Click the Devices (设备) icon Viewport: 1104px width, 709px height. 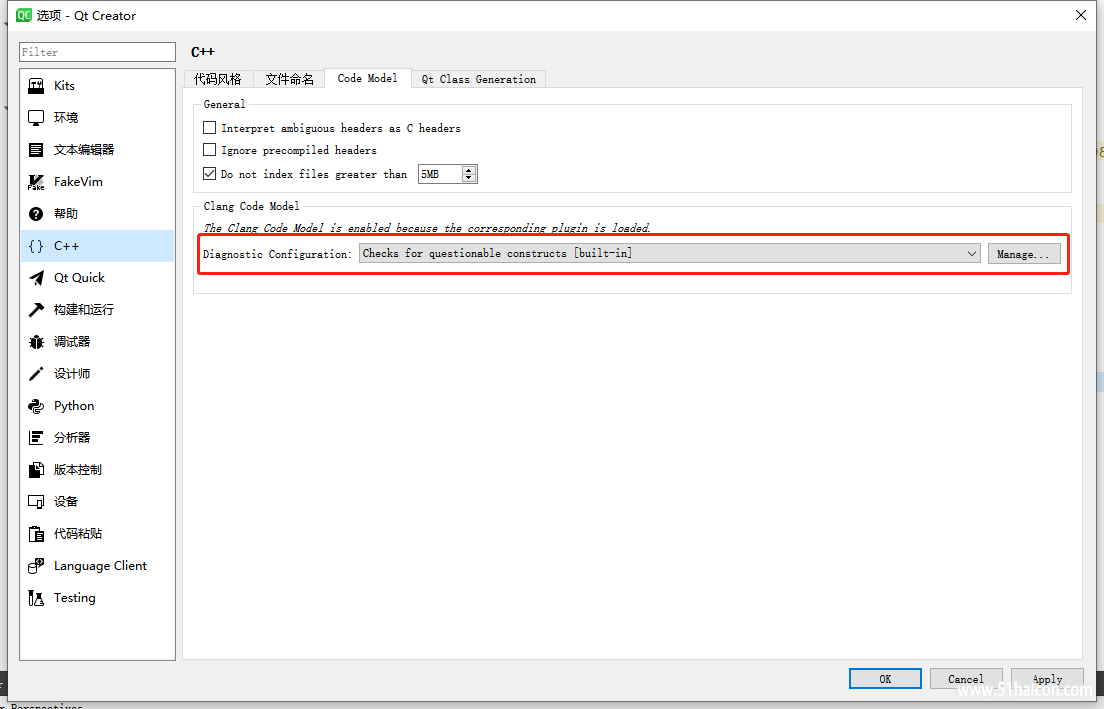point(36,502)
